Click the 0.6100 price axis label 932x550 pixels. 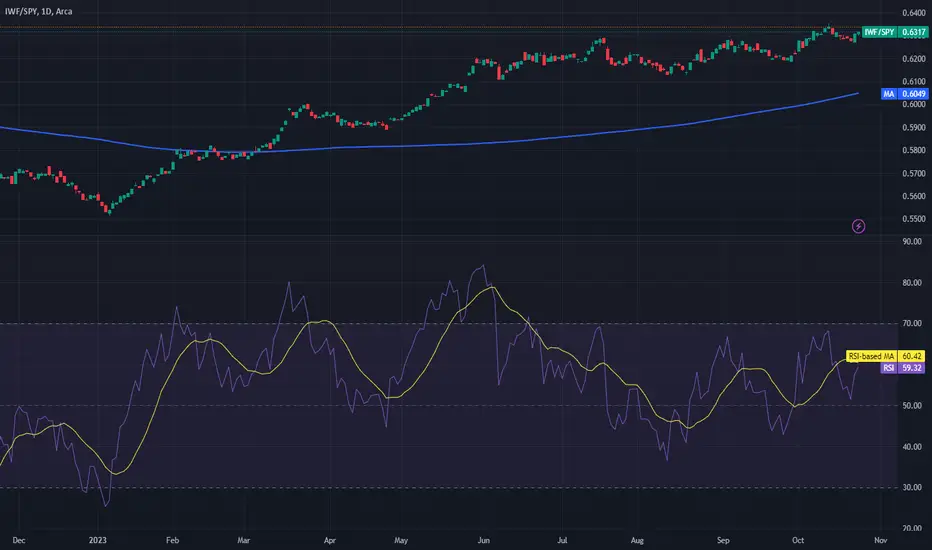coord(914,81)
